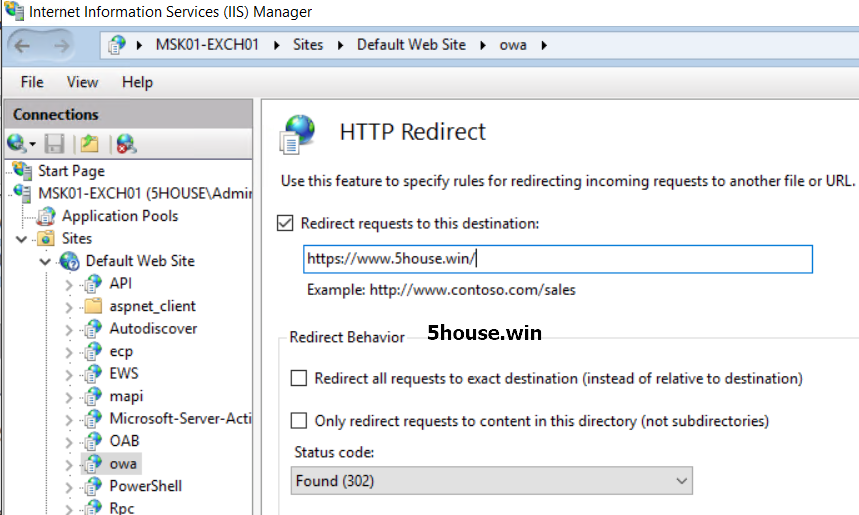
Task: Expand the Autodiscover tree node
Action: [69, 329]
